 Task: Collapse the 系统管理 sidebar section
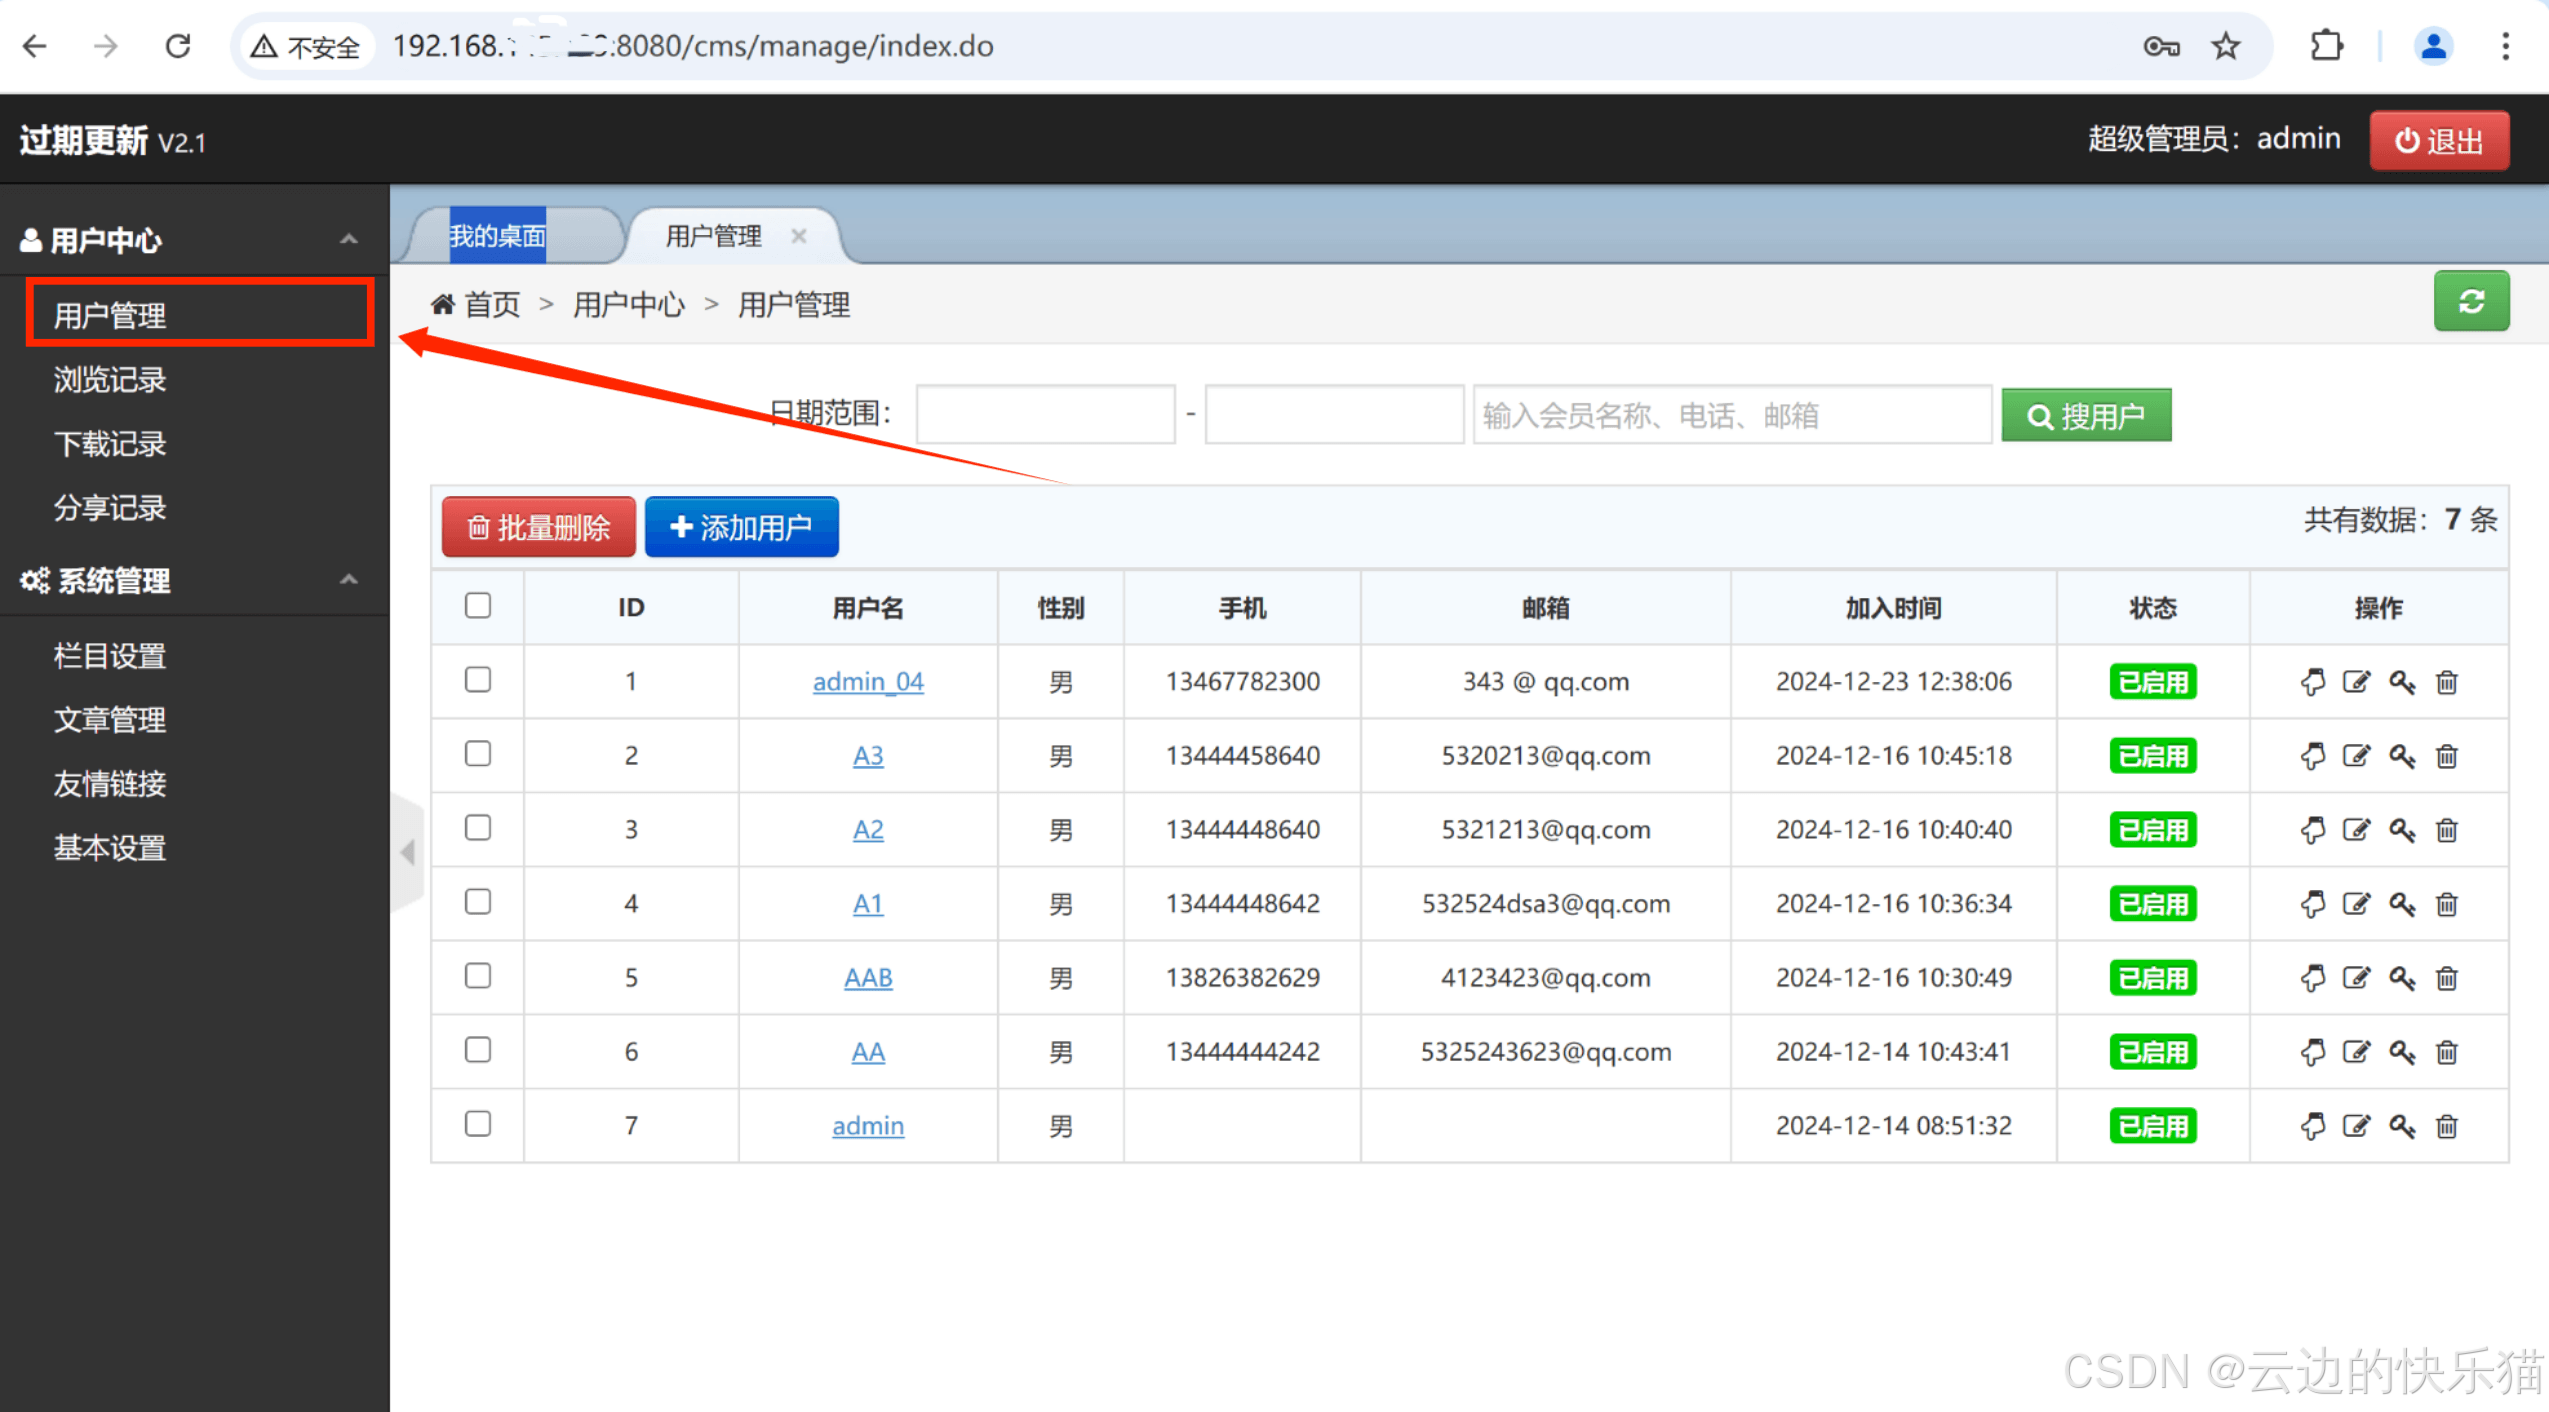pos(348,580)
